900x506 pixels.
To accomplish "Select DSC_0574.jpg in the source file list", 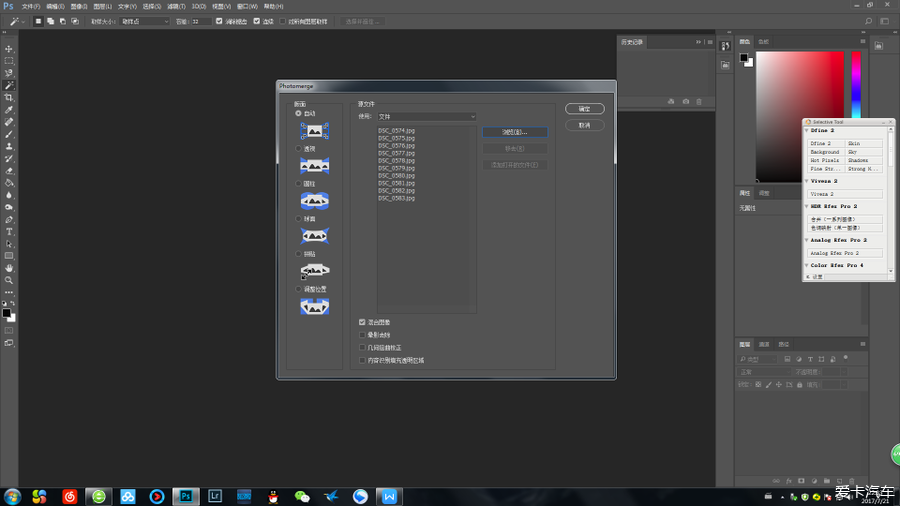I will (x=396, y=131).
